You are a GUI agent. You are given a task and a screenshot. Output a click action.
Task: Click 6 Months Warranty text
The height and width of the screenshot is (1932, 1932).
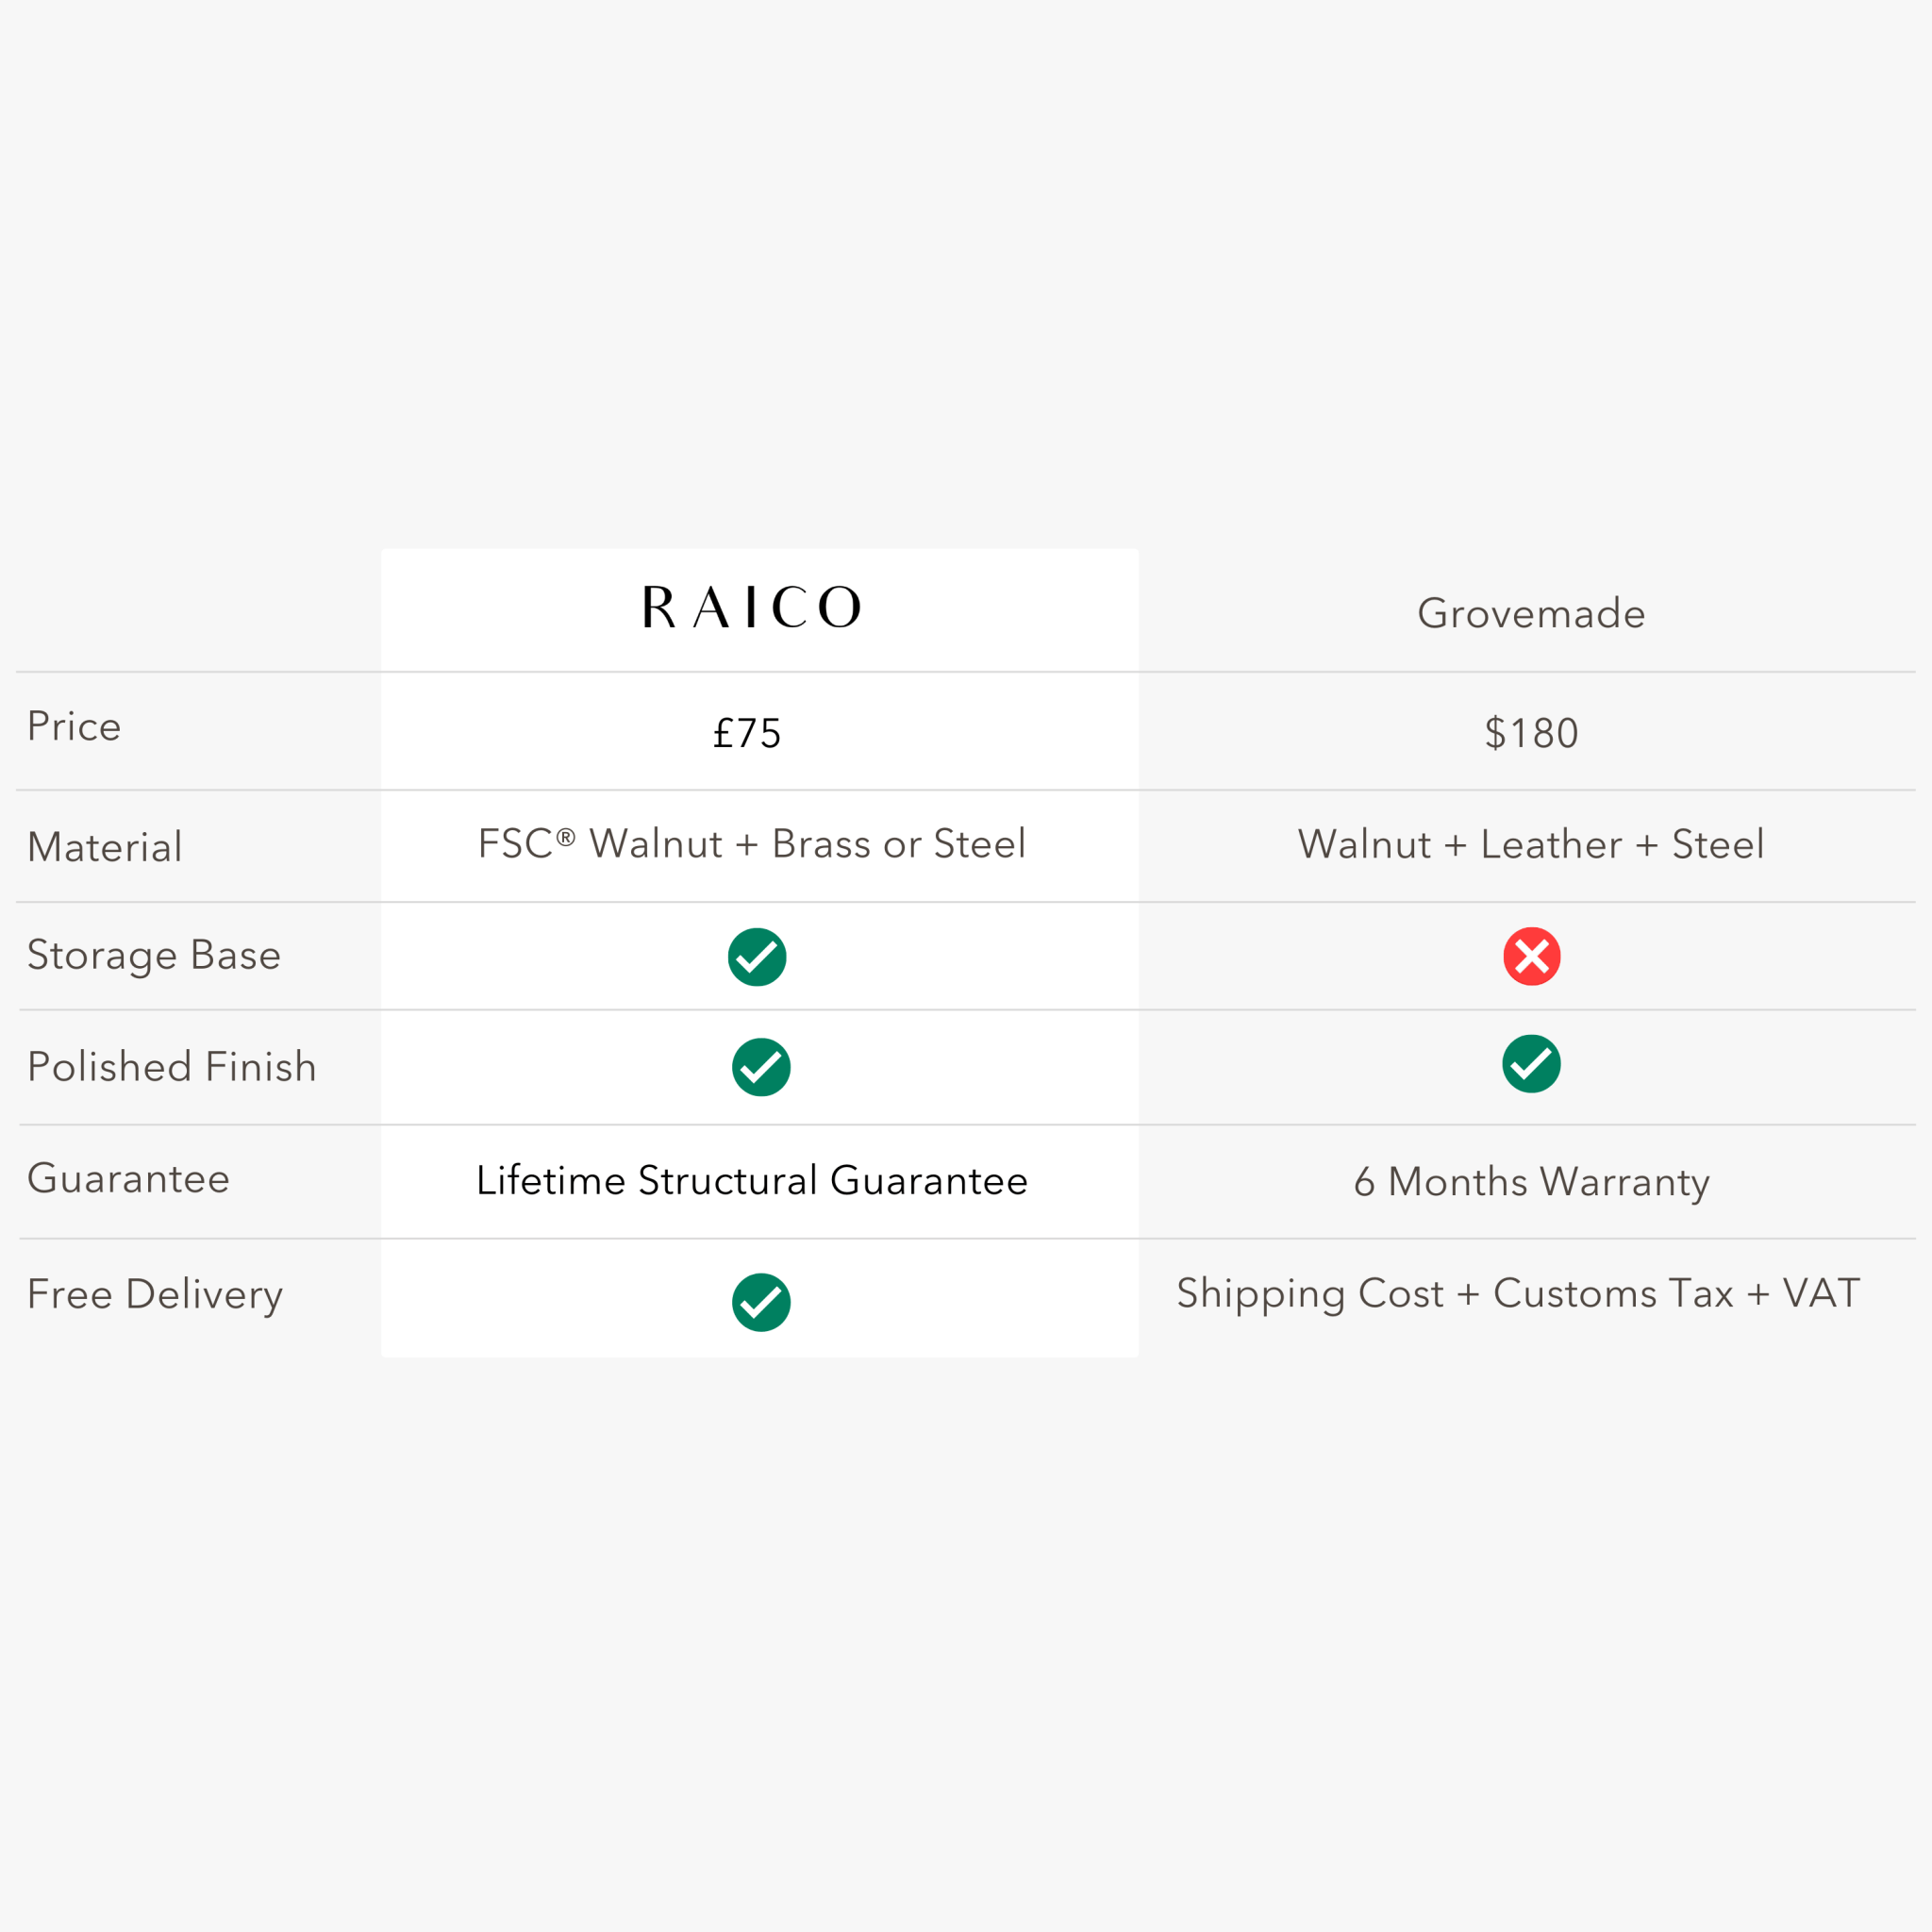(x=1531, y=1182)
